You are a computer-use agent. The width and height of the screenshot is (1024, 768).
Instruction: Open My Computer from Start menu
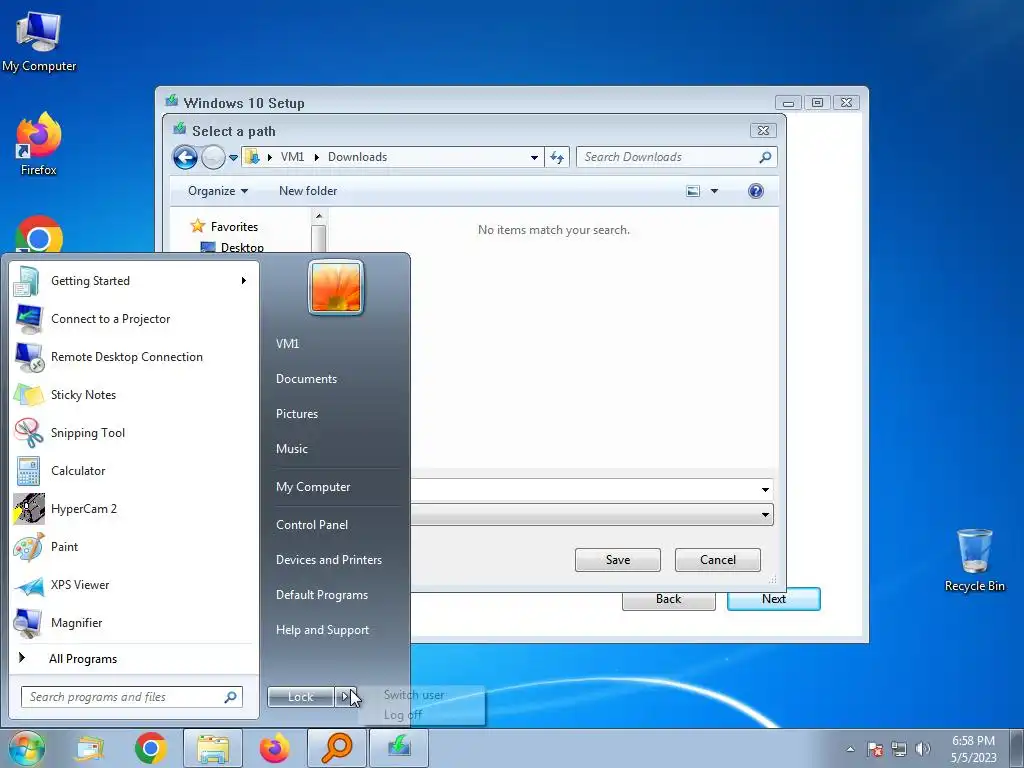[313, 487]
